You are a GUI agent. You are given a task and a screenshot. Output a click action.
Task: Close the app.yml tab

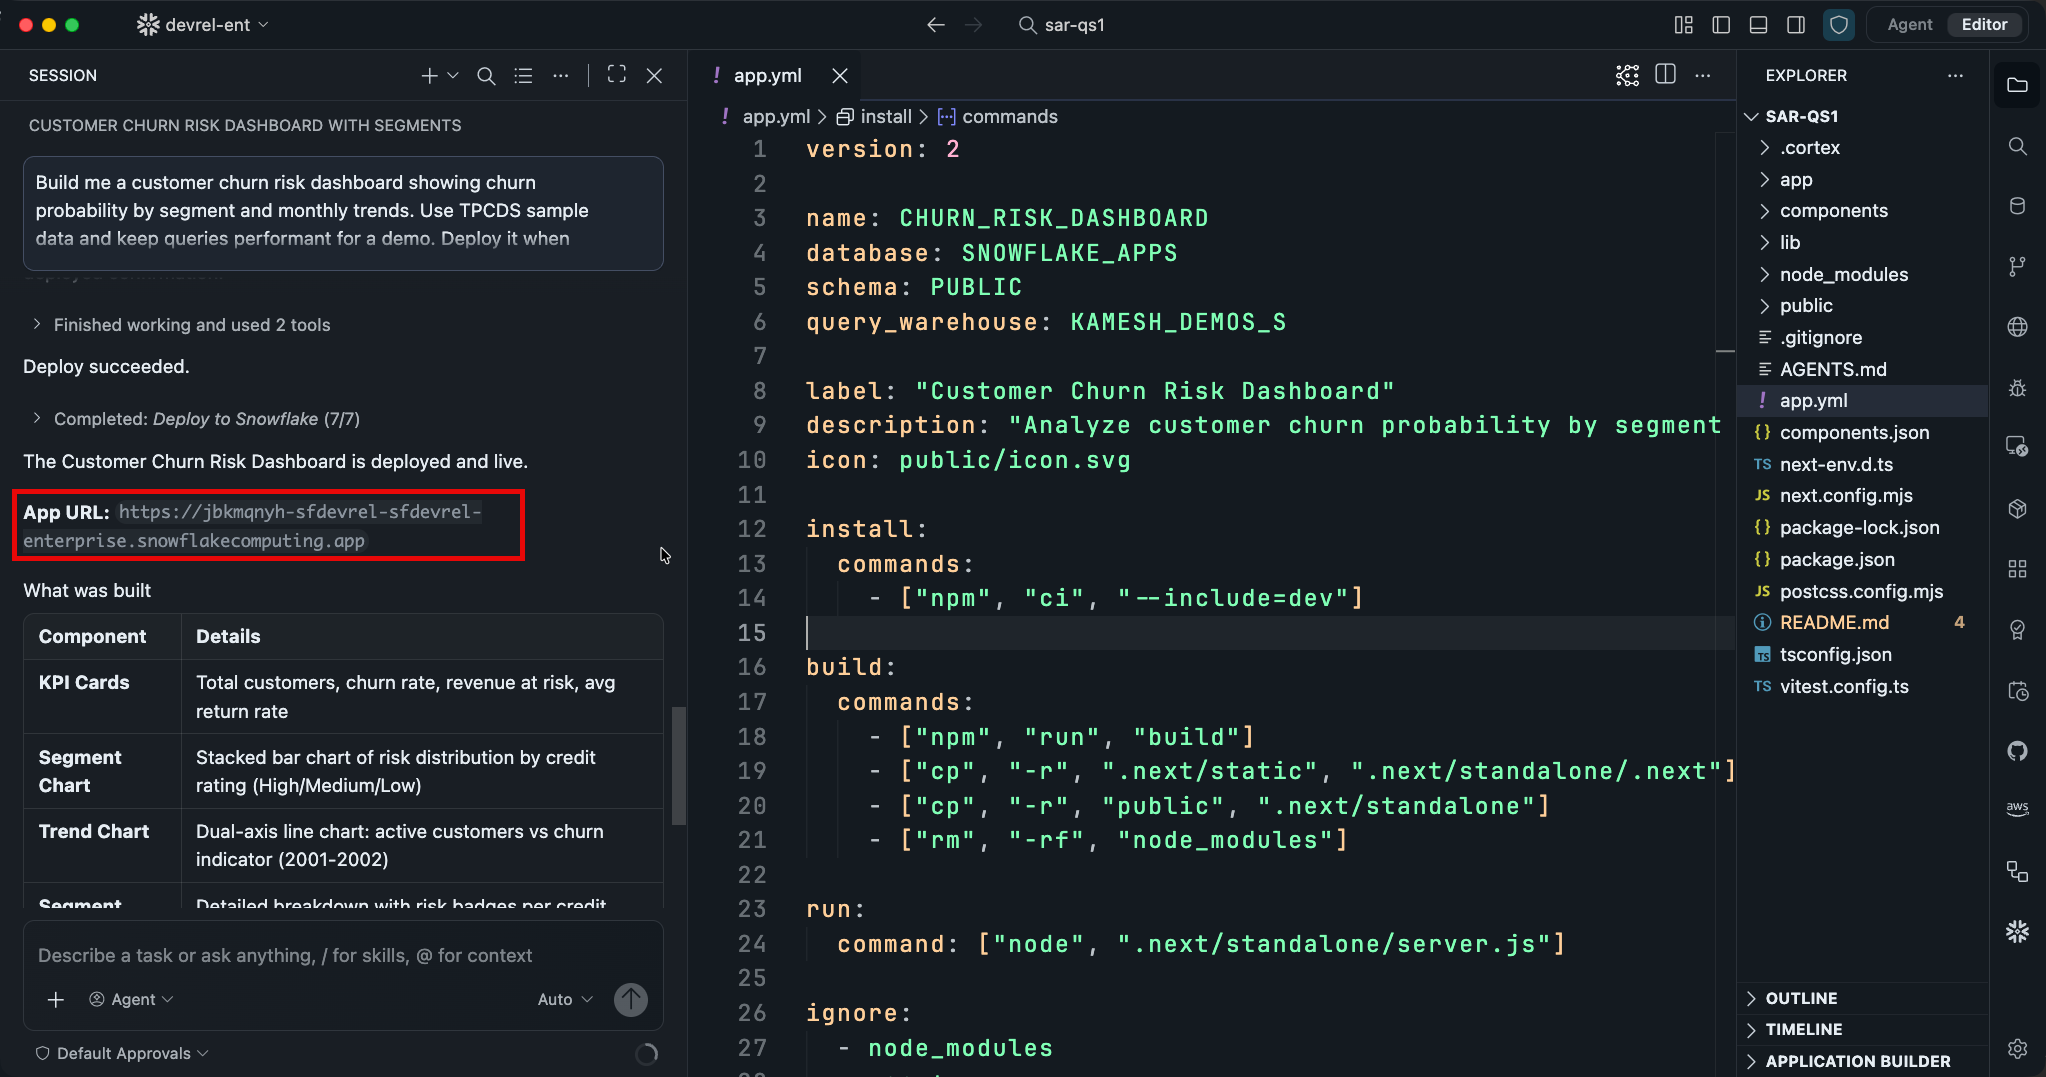(840, 76)
